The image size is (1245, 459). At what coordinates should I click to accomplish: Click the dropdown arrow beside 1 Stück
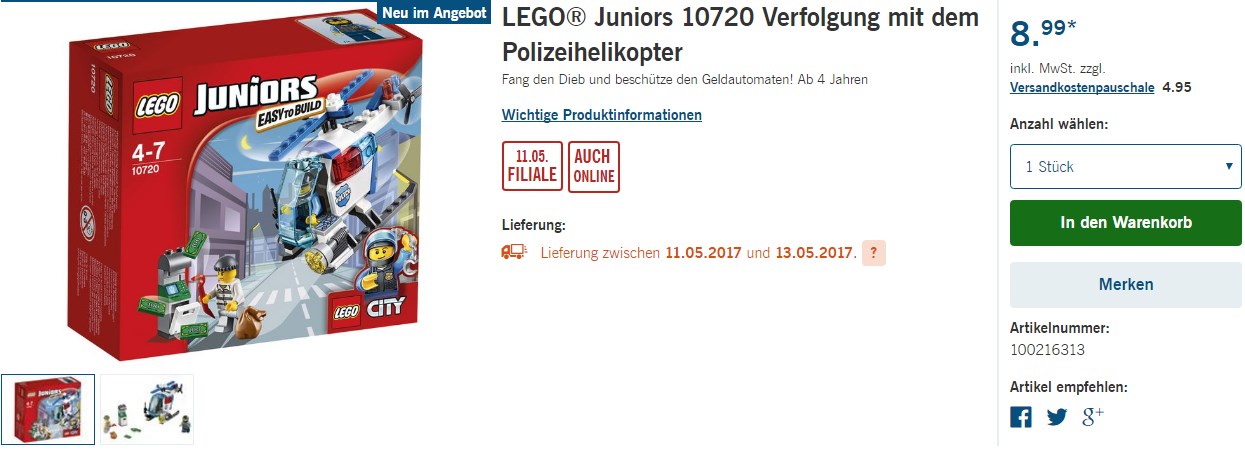click(1229, 167)
